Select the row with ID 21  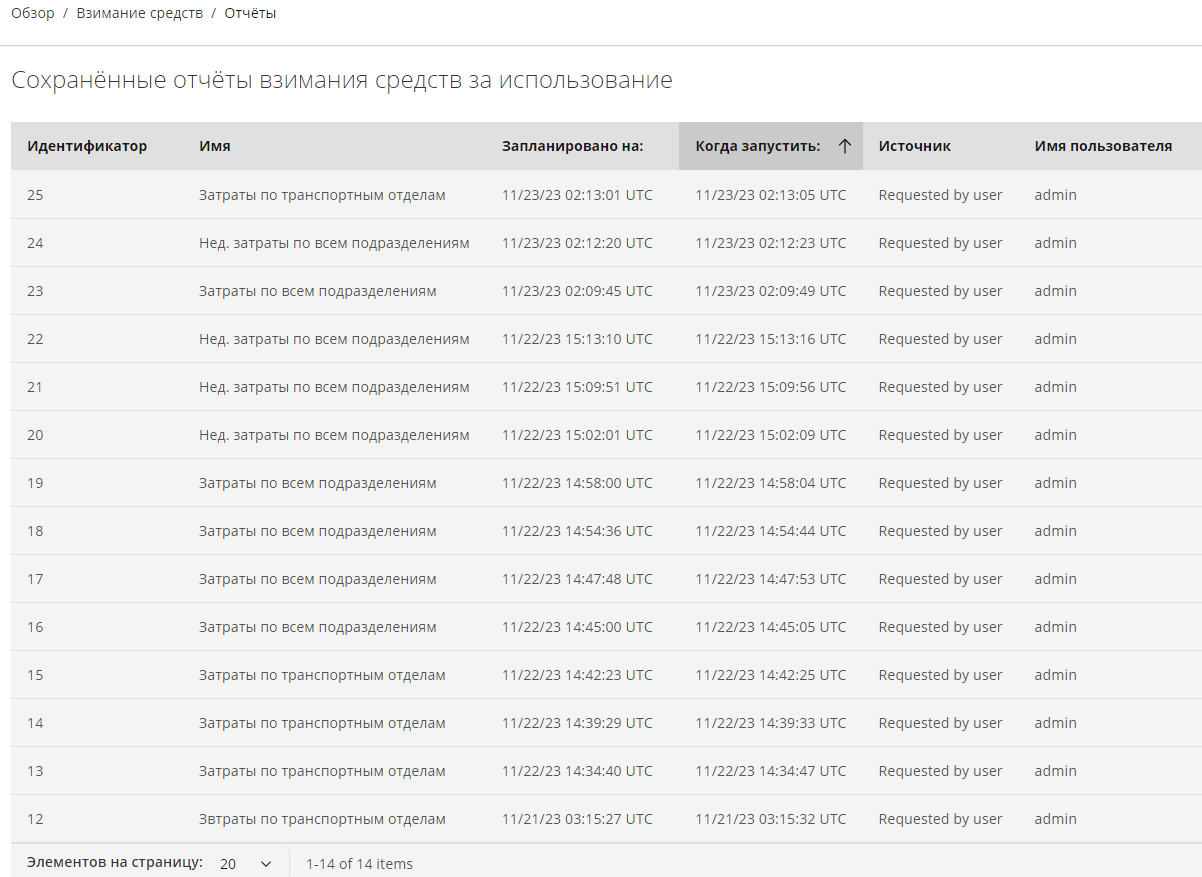pyautogui.click(x=35, y=387)
